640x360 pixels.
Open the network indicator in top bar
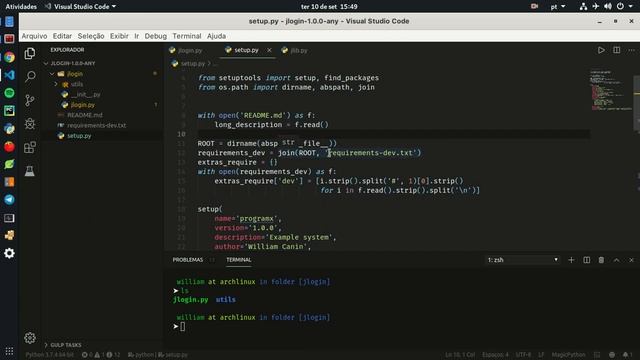click(x=583, y=7)
